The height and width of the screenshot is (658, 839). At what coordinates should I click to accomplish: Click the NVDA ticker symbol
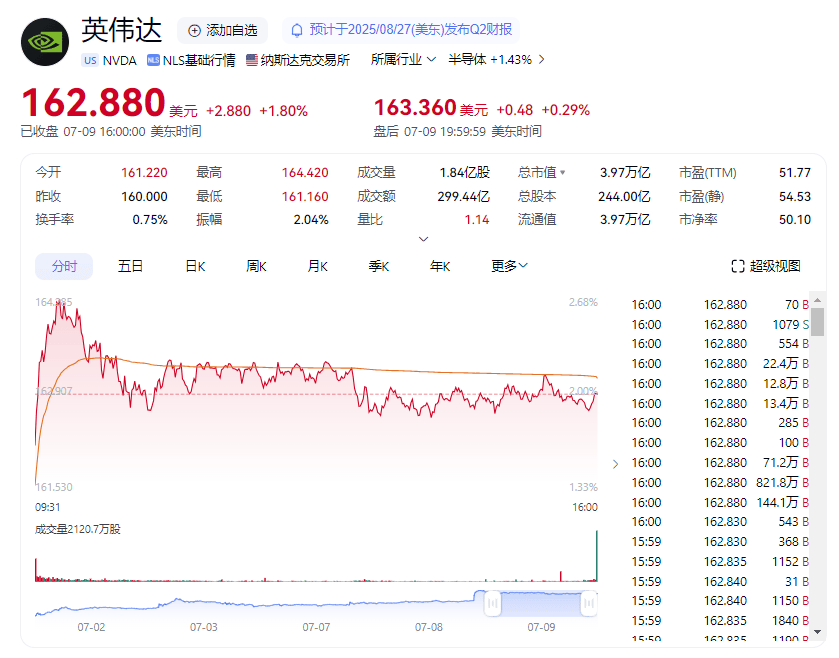(x=119, y=60)
